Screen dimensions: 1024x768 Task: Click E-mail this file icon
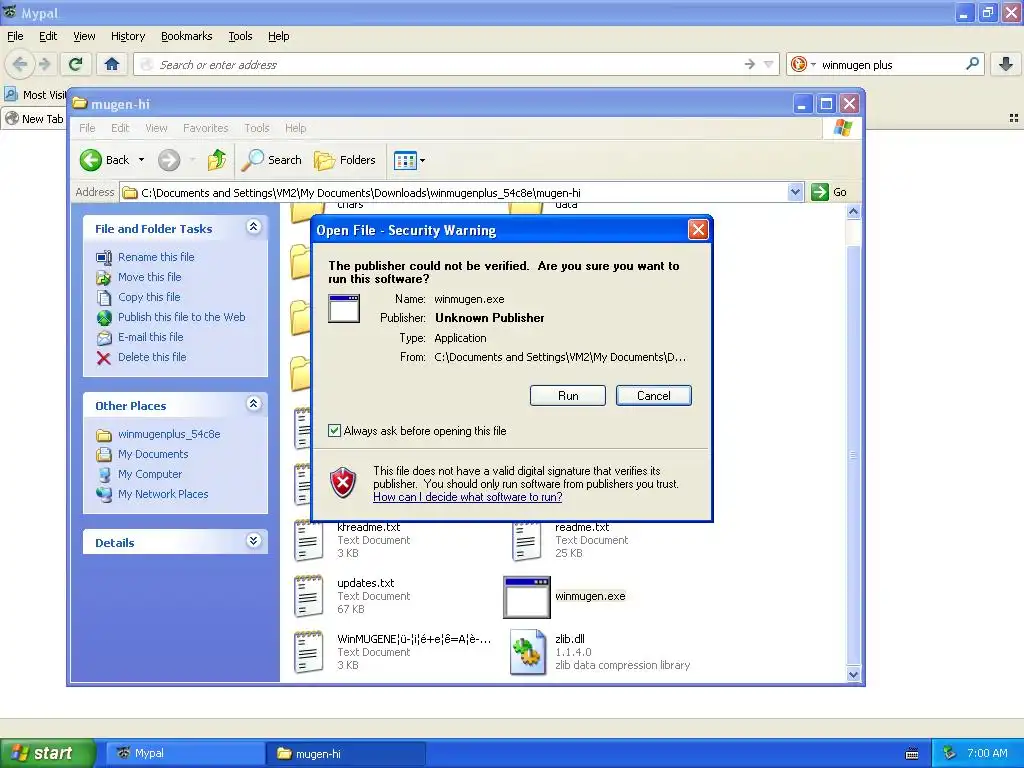tap(104, 338)
